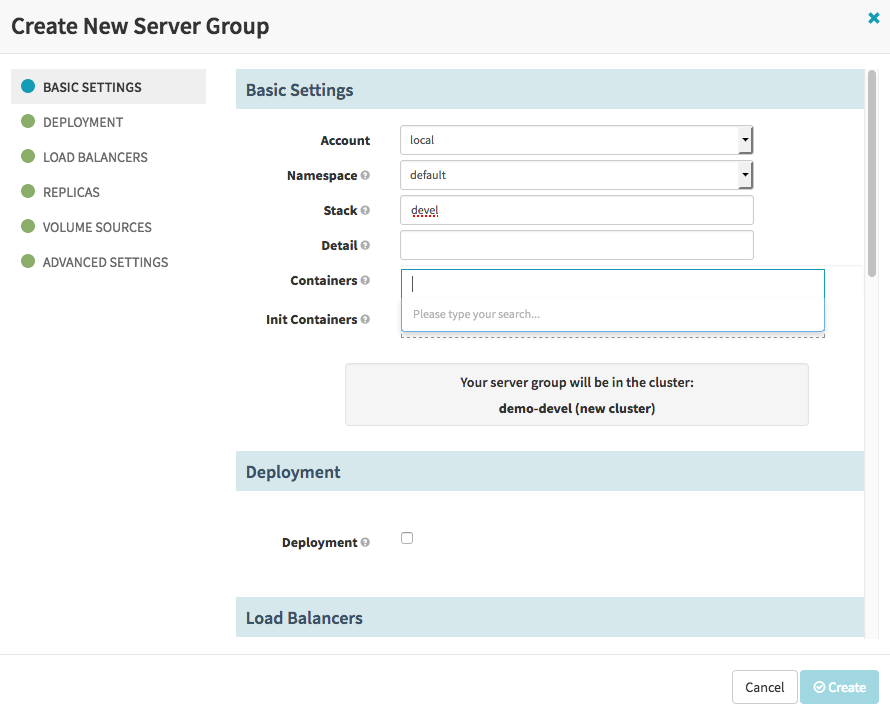Click into the Detail text field
Viewport: 890px width, 715px height.
576,245
